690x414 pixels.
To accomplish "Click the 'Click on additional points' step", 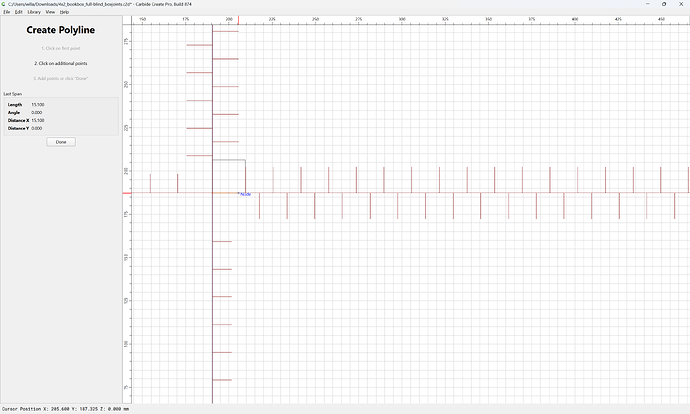I will point(61,63).
